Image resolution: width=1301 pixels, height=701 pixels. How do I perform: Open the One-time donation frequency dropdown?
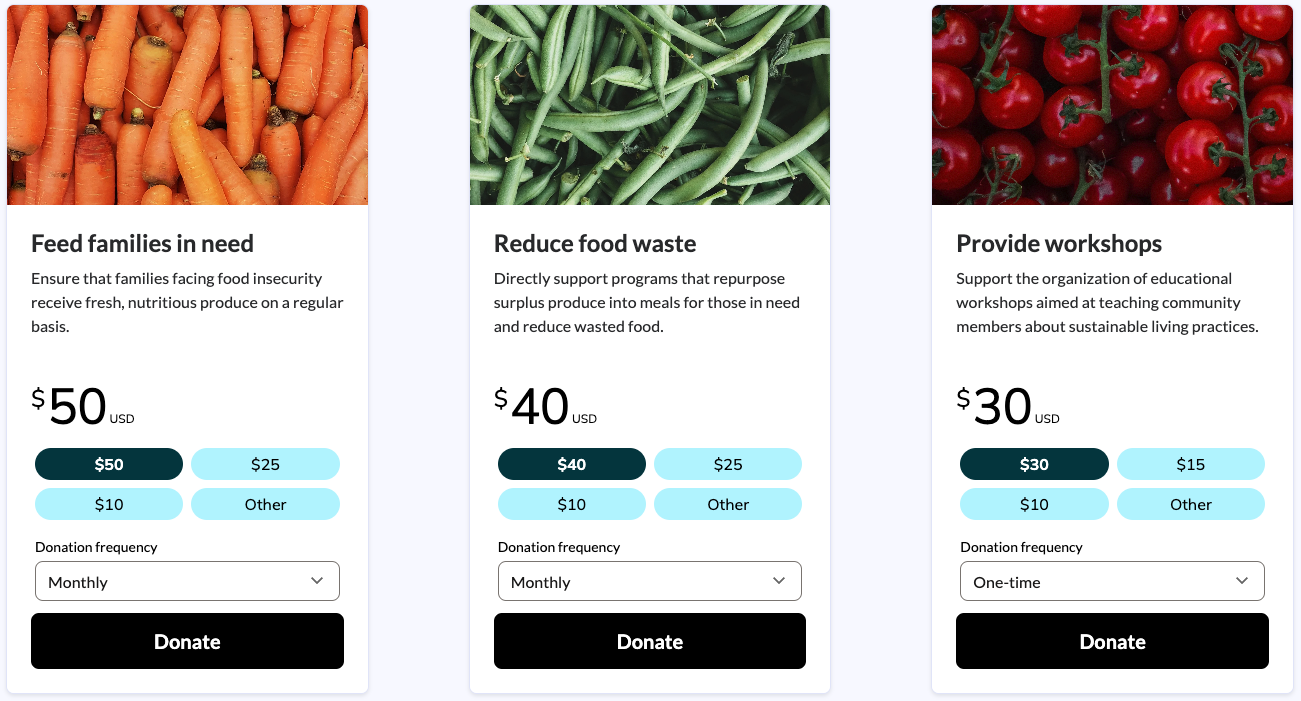click(1112, 581)
